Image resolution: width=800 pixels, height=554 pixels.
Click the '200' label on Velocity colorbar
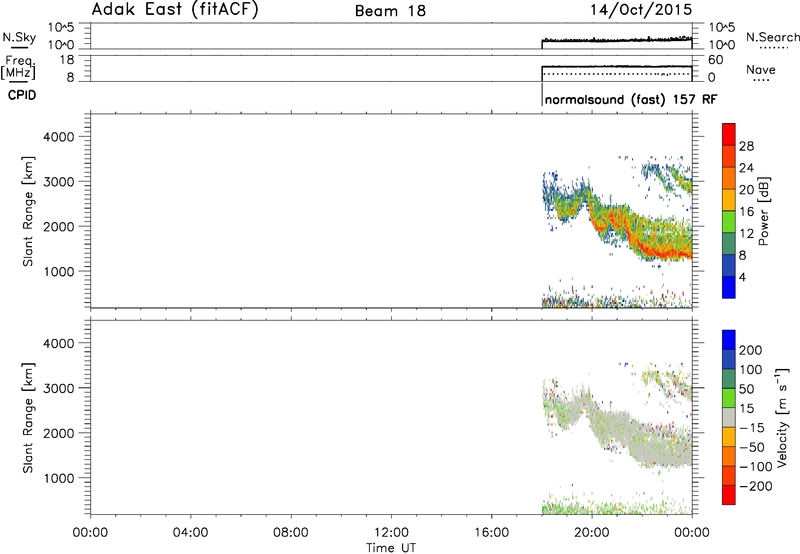[751, 350]
